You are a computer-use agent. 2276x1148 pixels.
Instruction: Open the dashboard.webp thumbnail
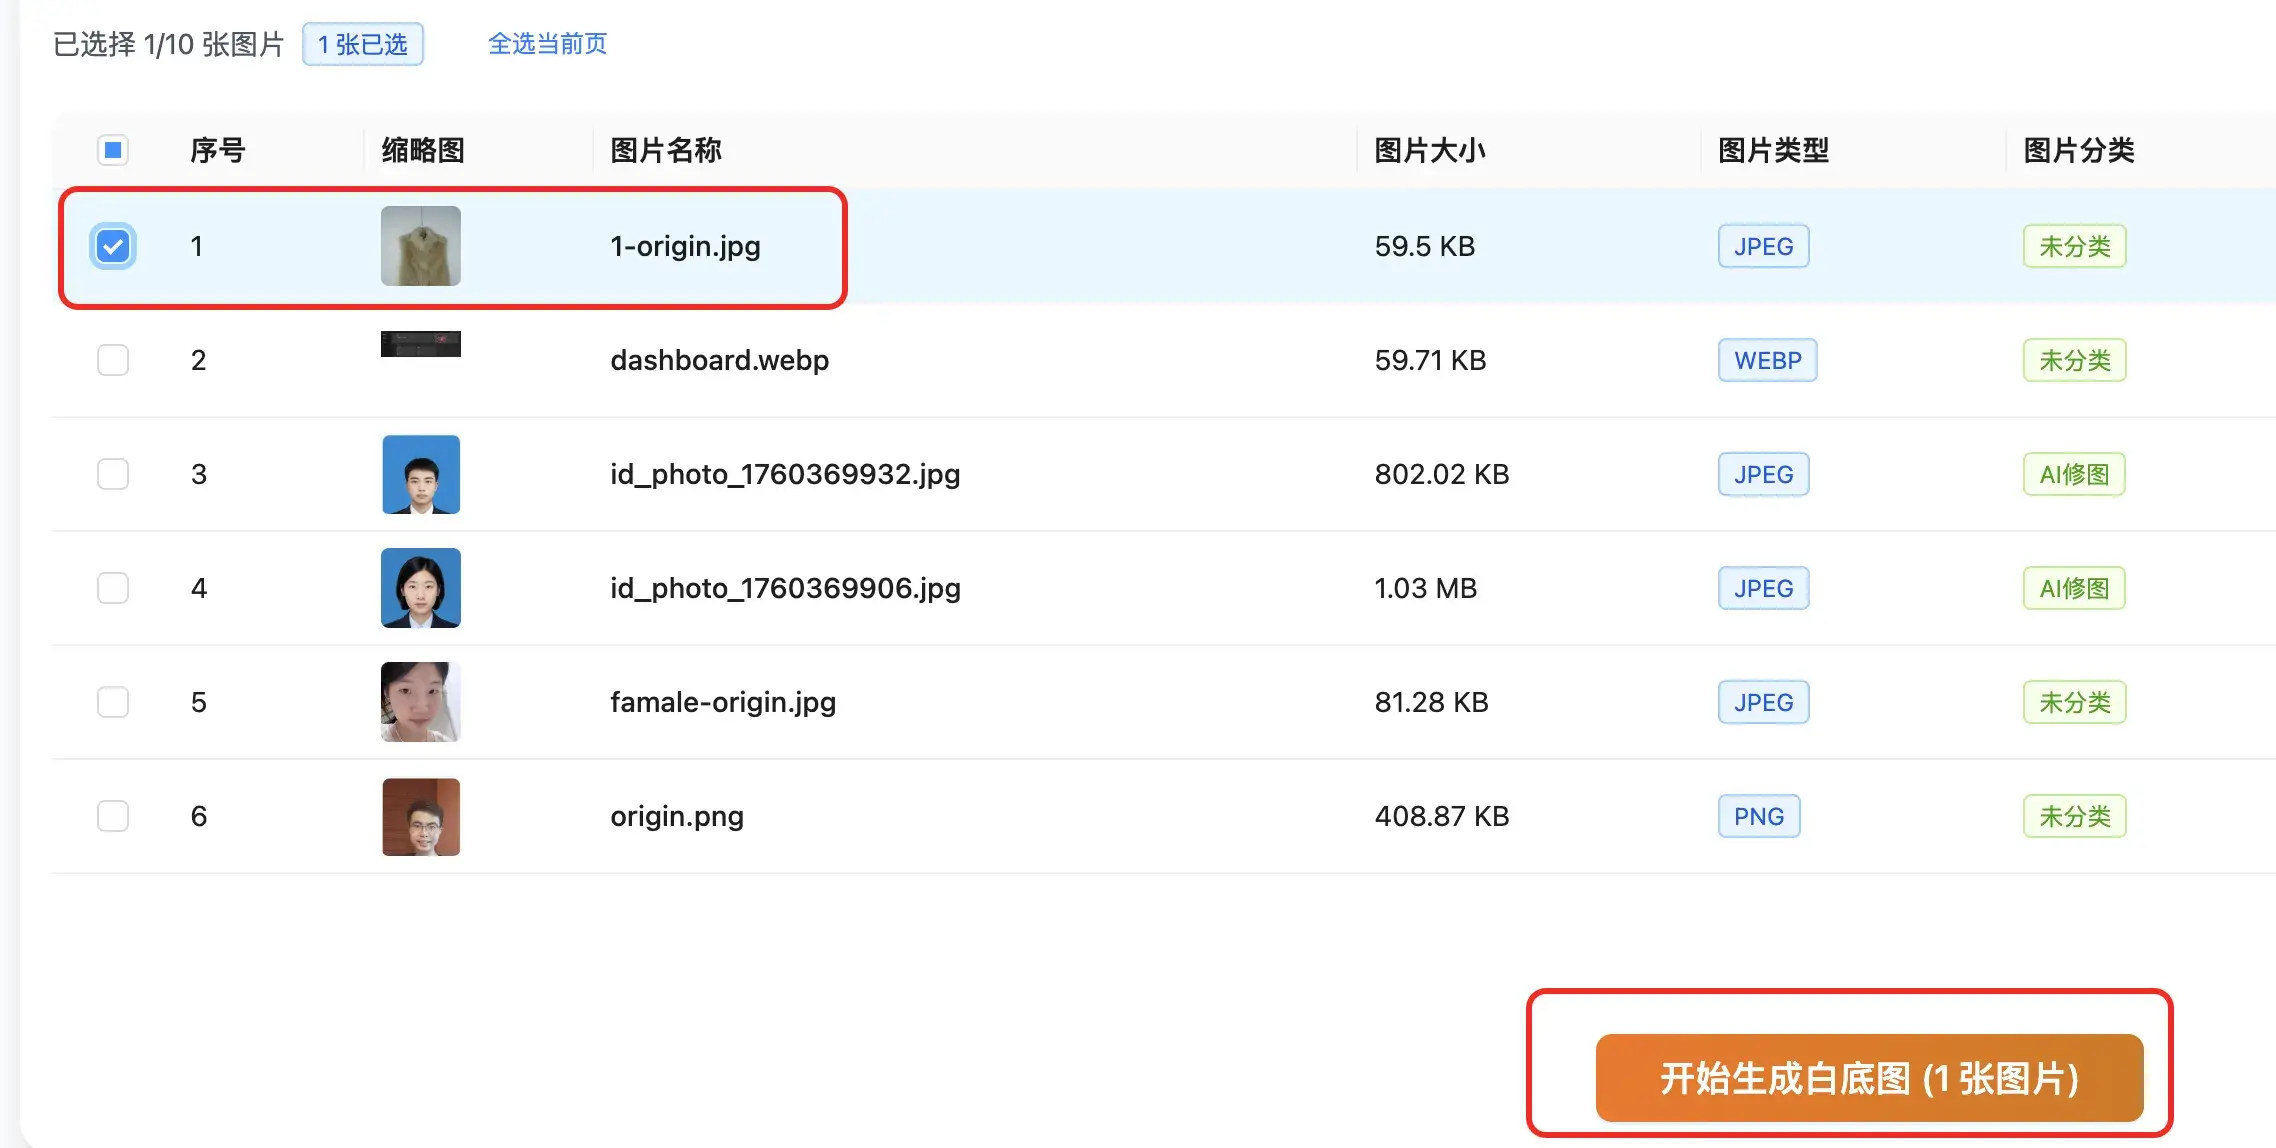420,344
